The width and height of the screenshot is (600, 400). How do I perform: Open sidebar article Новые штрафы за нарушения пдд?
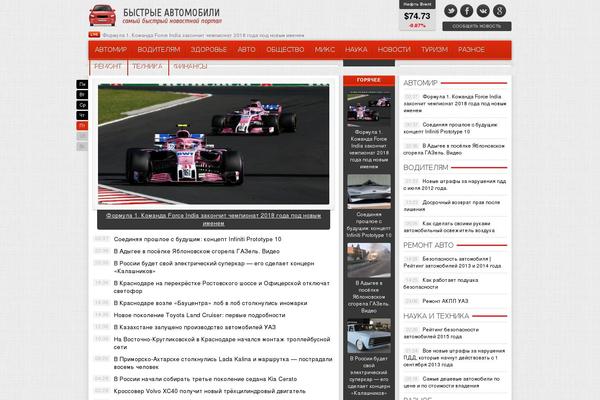pos(455,185)
